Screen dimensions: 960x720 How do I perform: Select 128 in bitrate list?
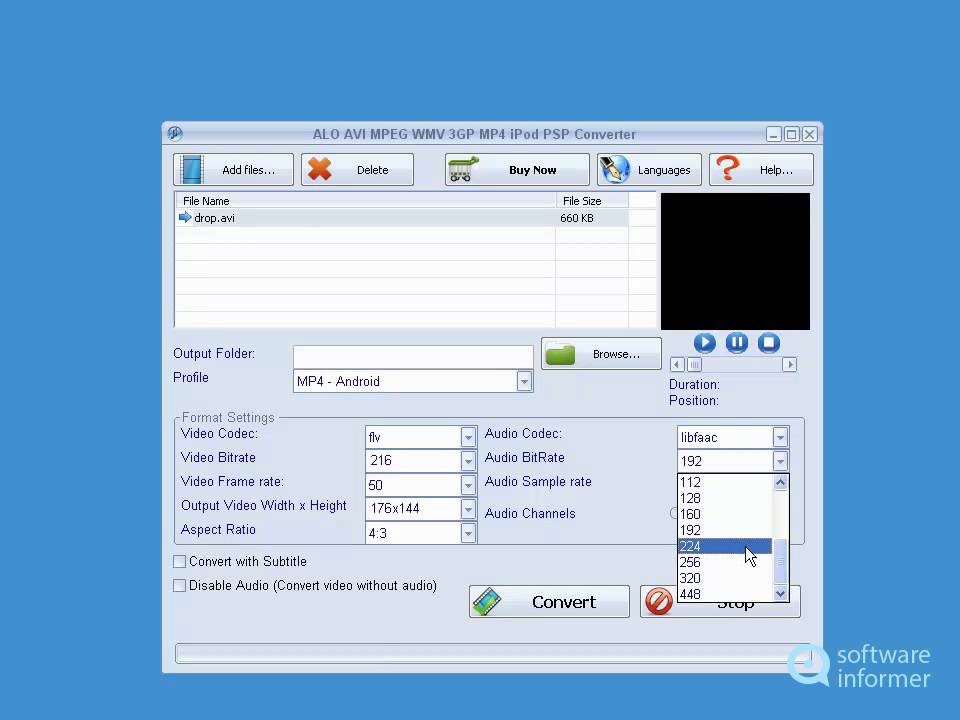(725, 498)
